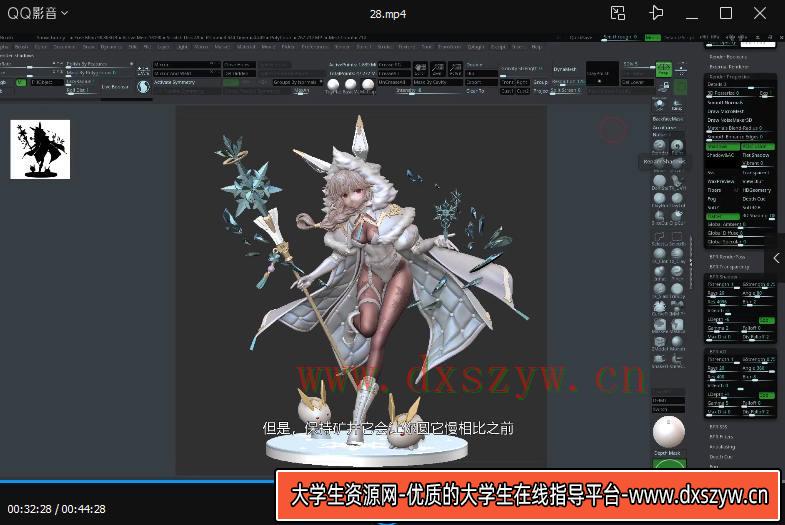Click the Del Lower button
The width and height of the screenshot is (785, 525).
(637, 82)
